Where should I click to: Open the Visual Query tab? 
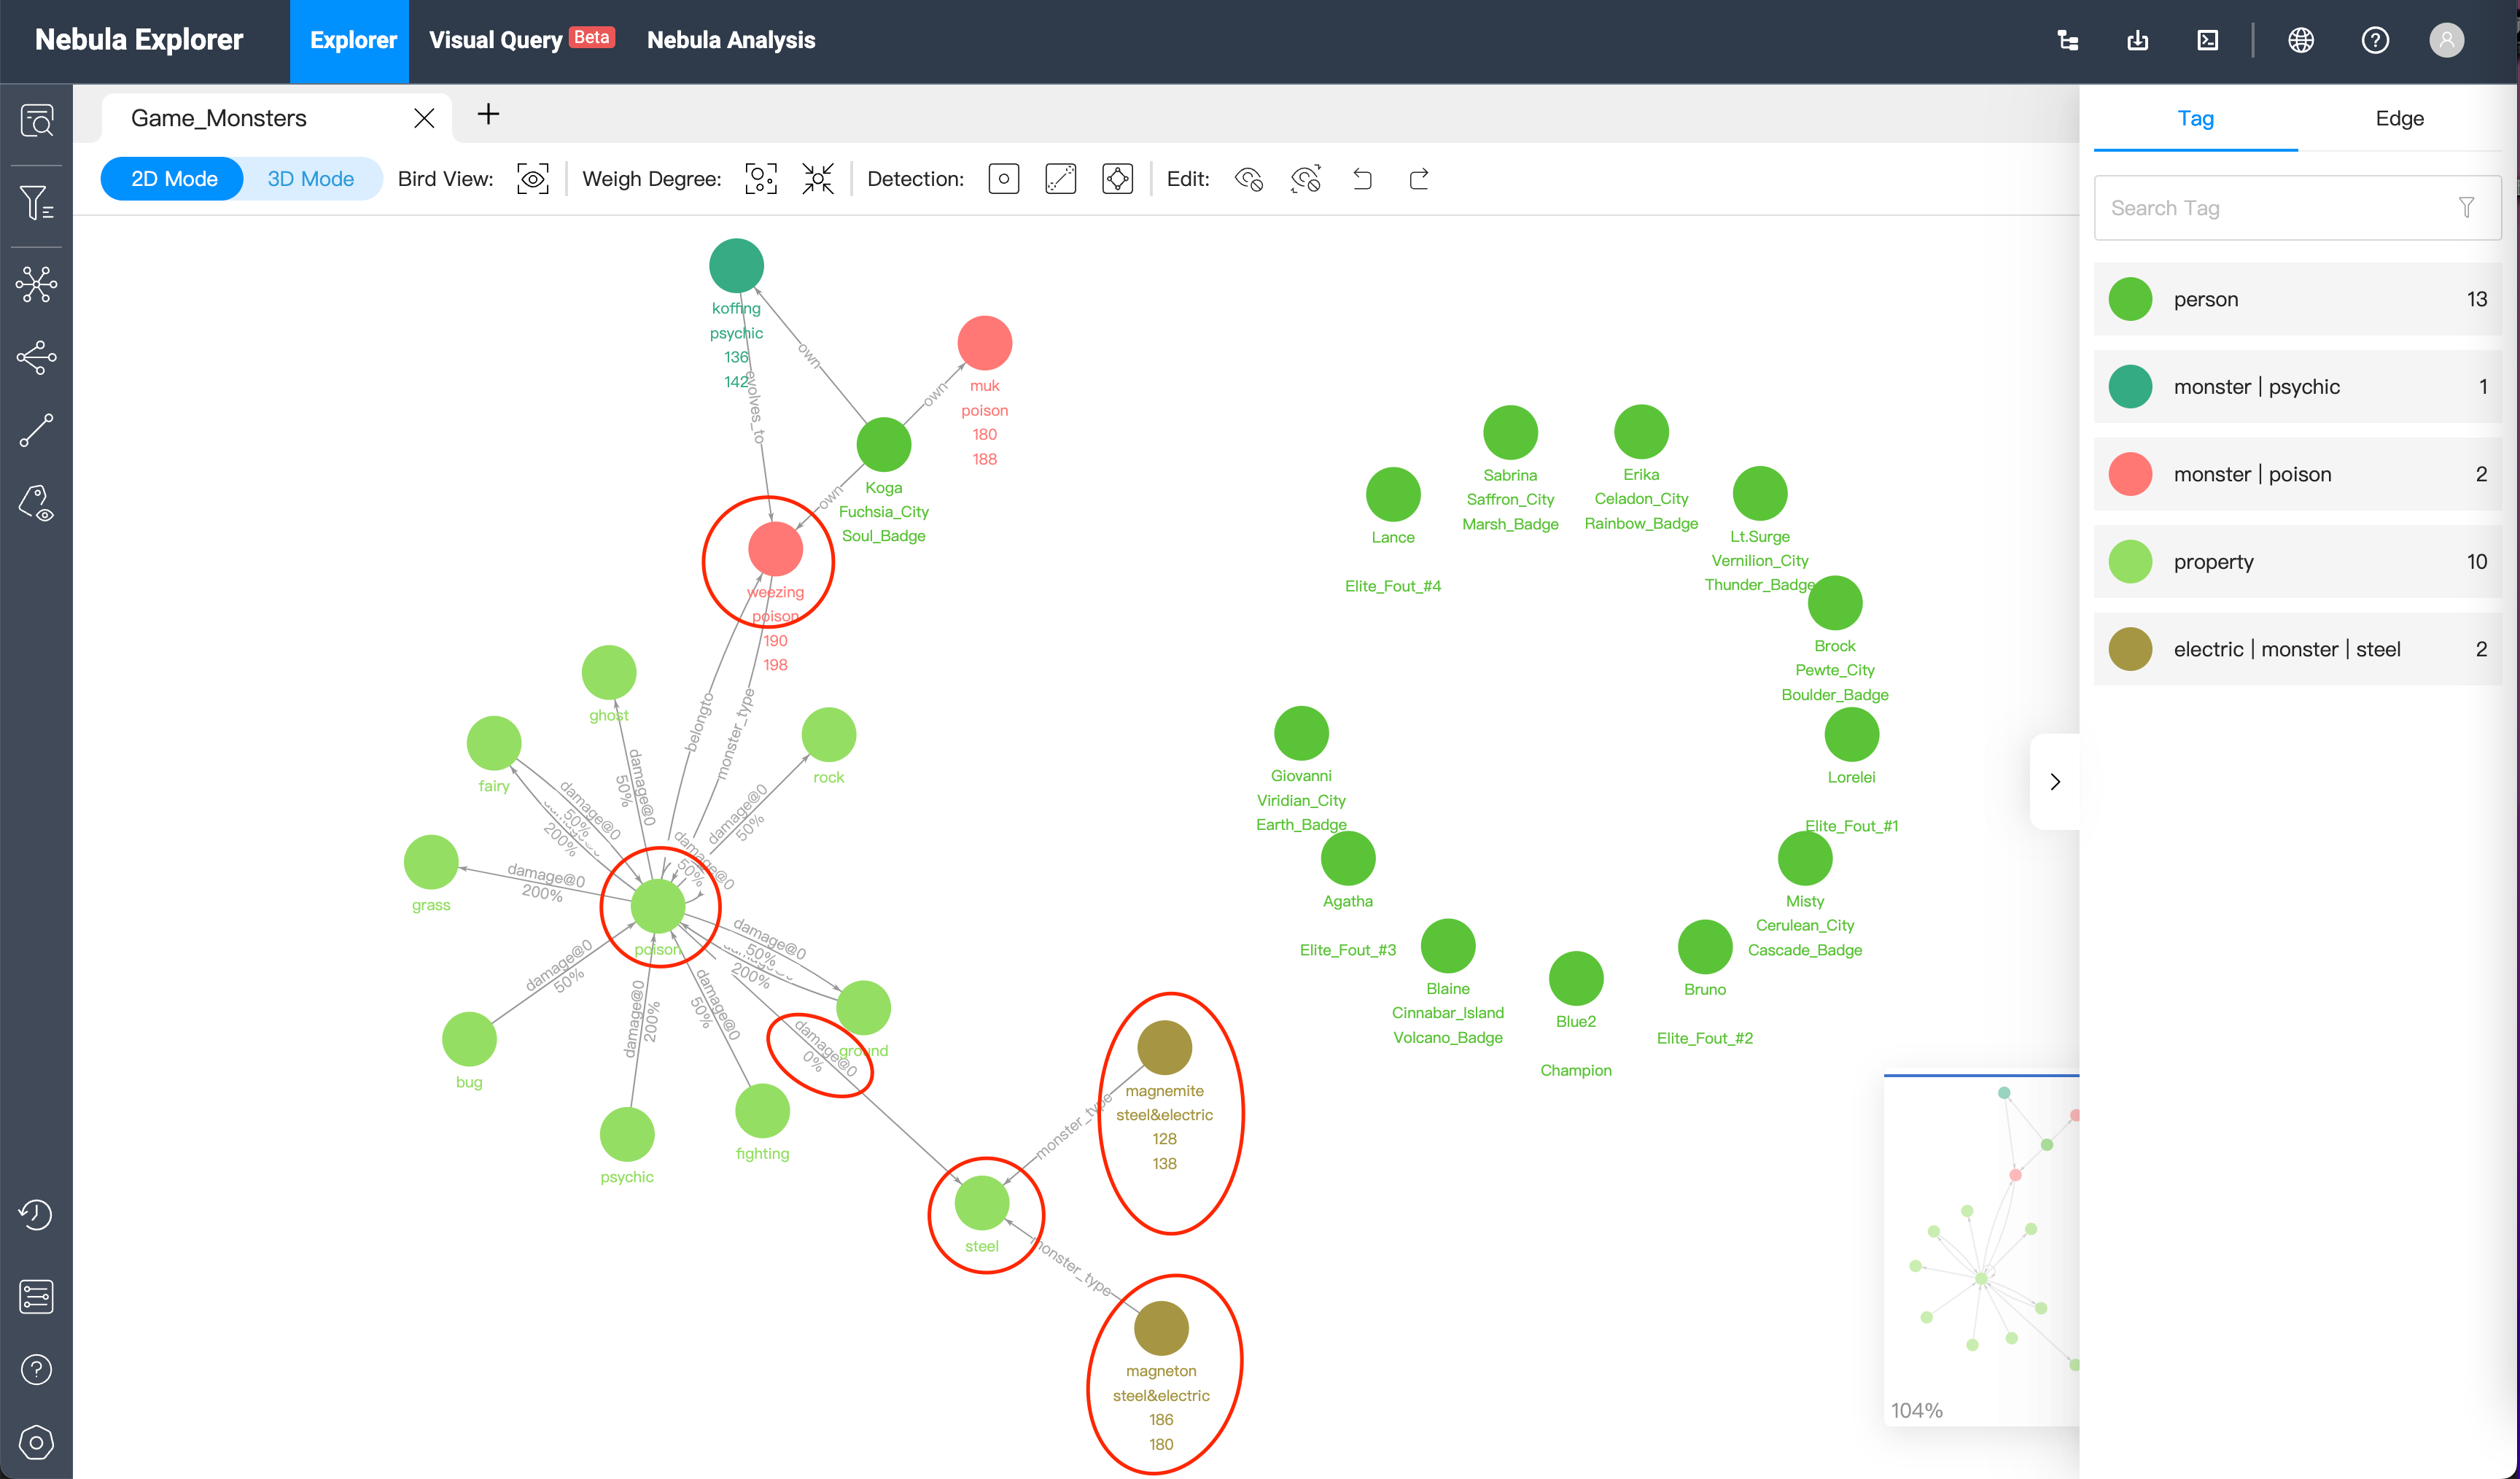pyautogui.click(x=521, y=41)
